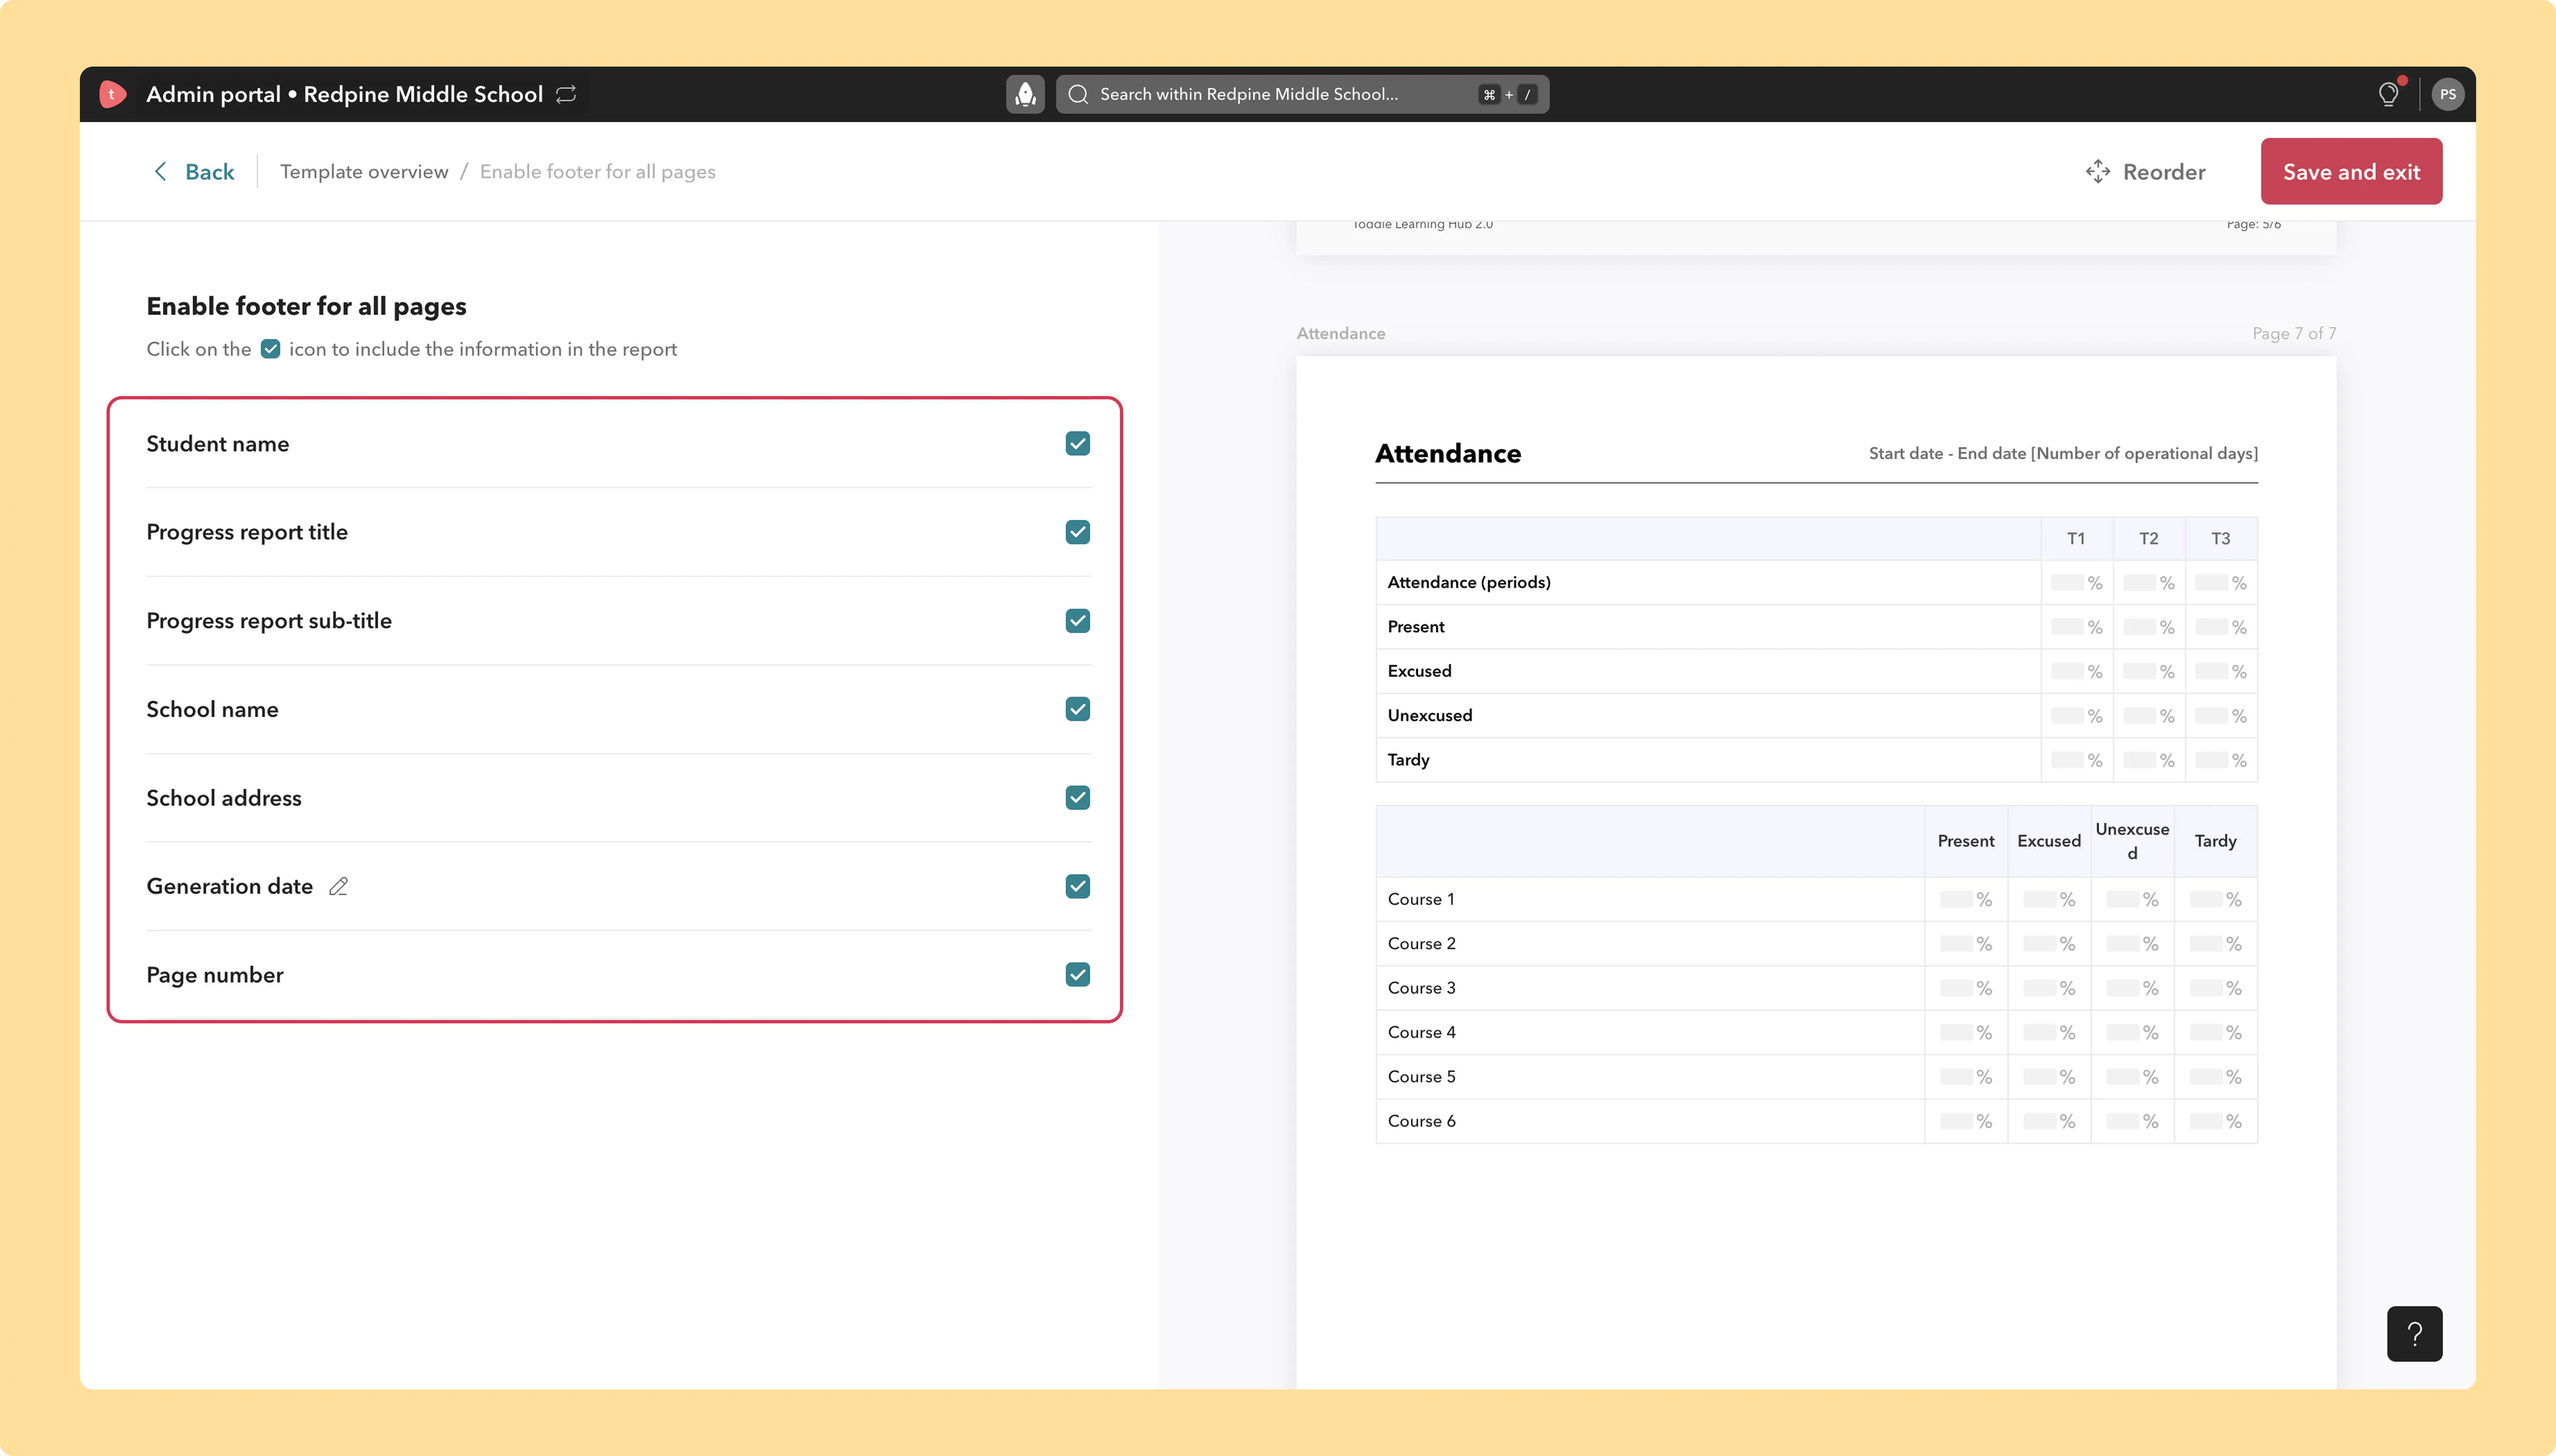Click the Page number label
This screenshot has width=2556, height=1456.
pyautogui.click(x=215, y=975)
